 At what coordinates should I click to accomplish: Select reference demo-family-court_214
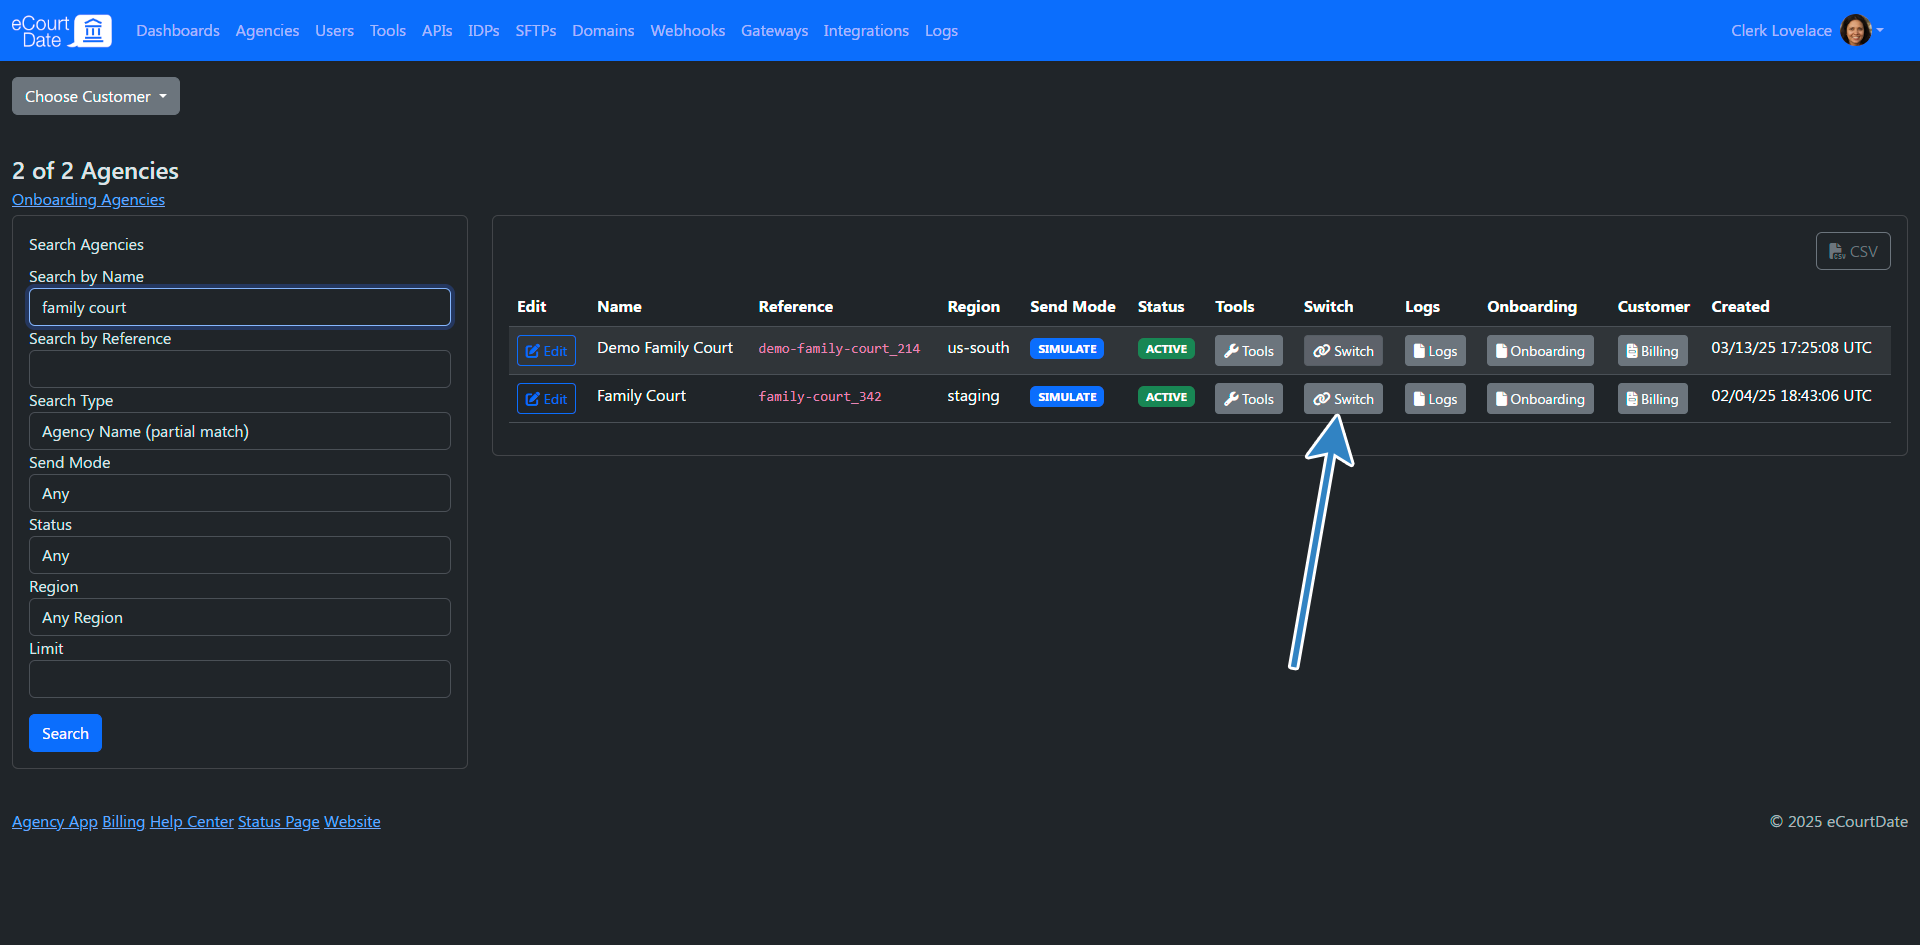click(839, 348)
